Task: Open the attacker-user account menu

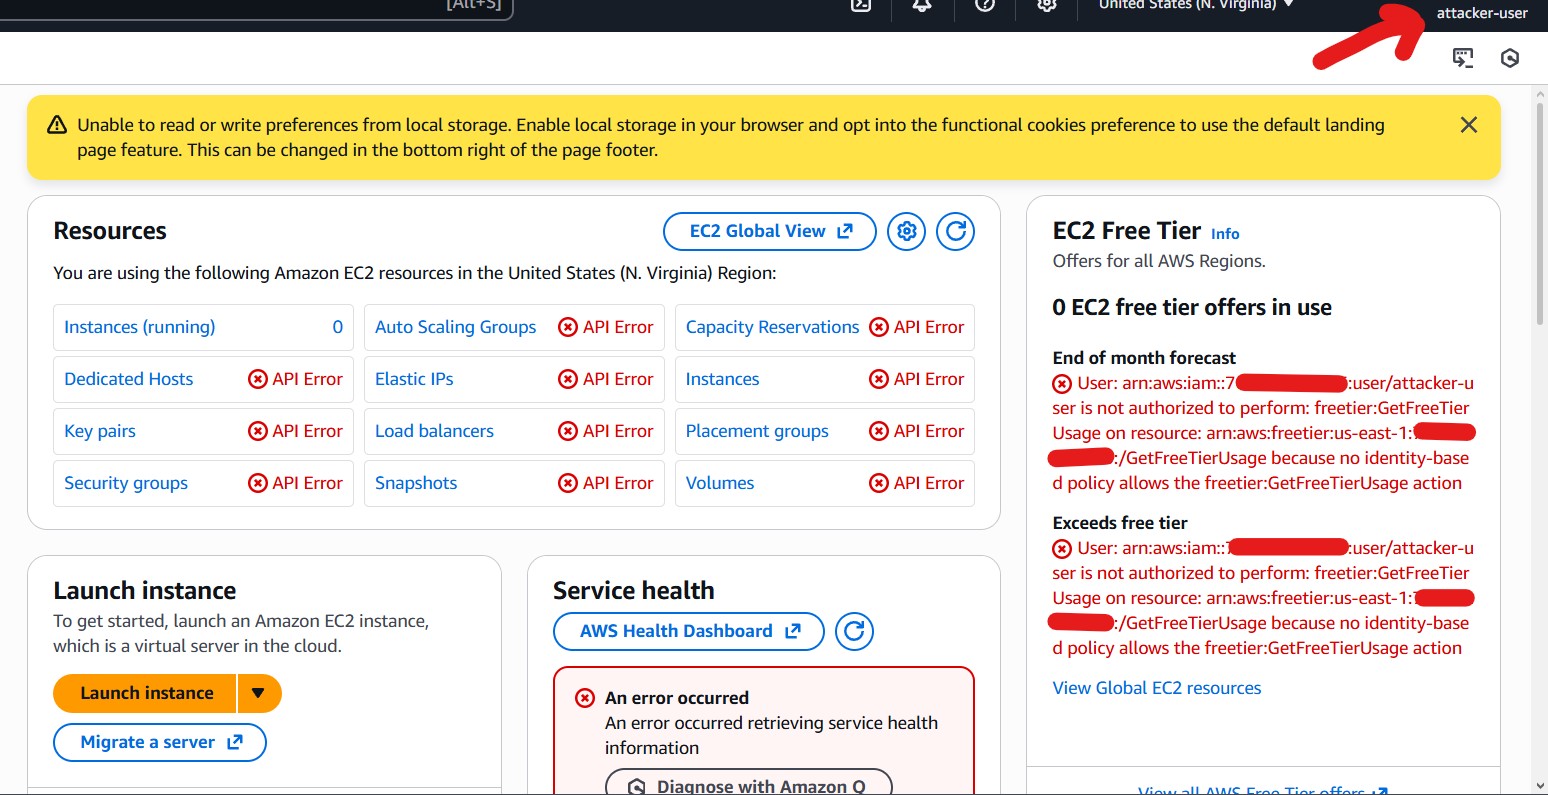Action: click(1481, 13)
